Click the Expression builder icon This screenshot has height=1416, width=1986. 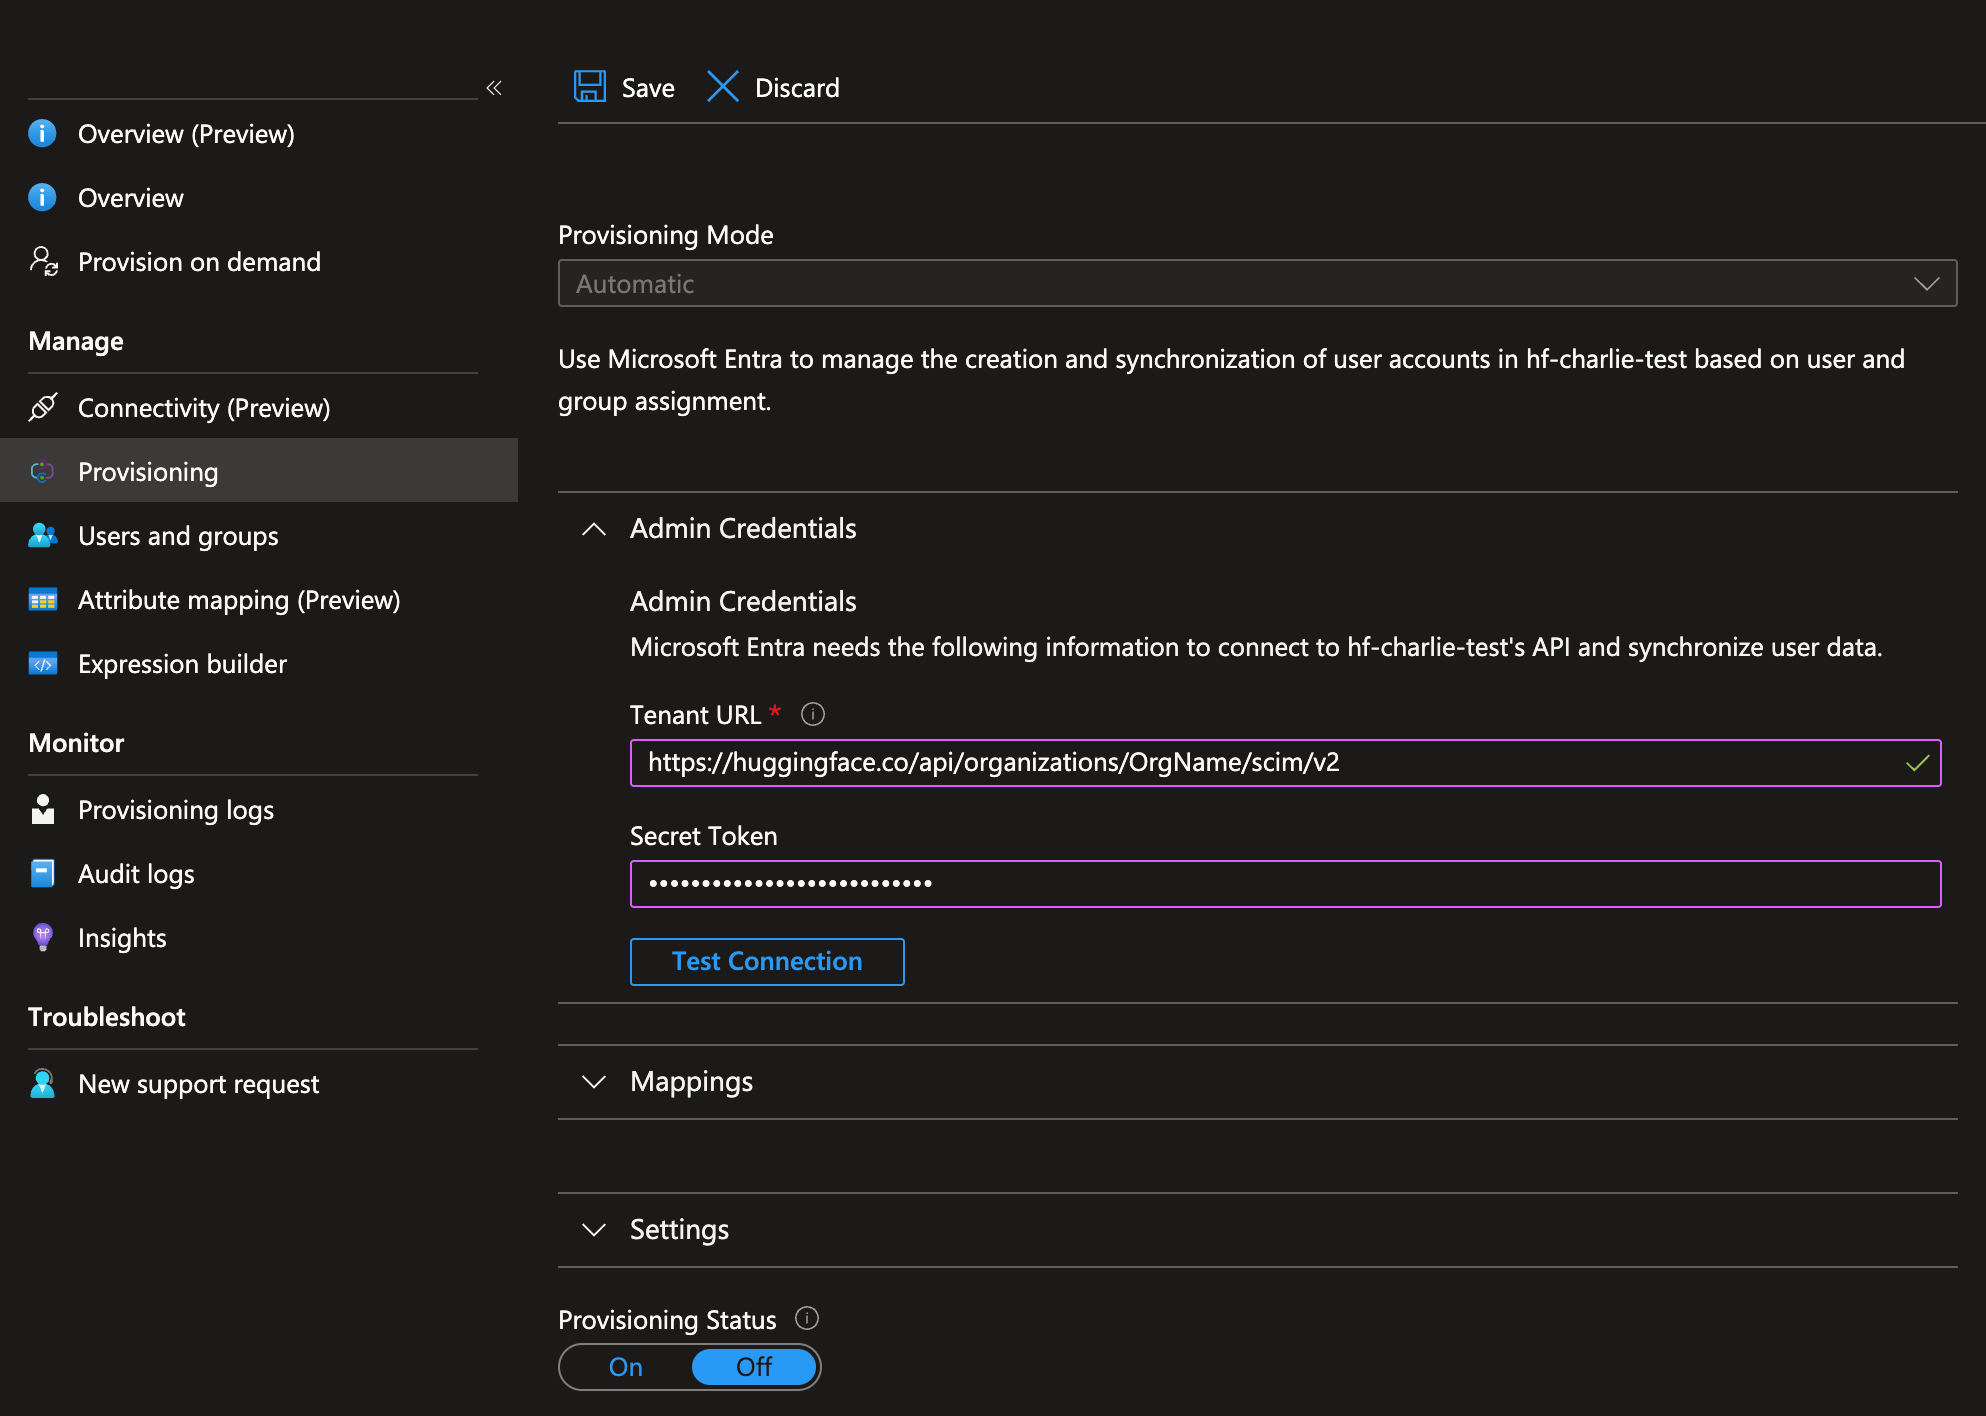pyautogui.click(x=43, y=663)
